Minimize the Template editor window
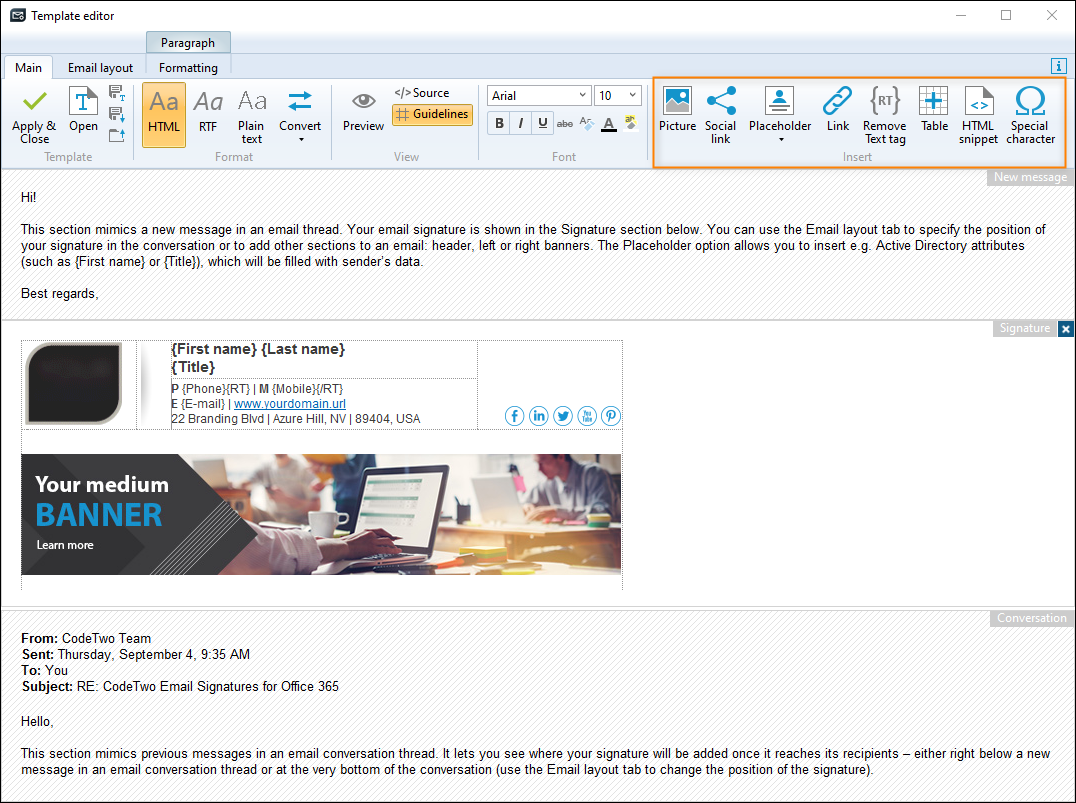The width and height of the screenshot is (1076, 803). [961, 15]
